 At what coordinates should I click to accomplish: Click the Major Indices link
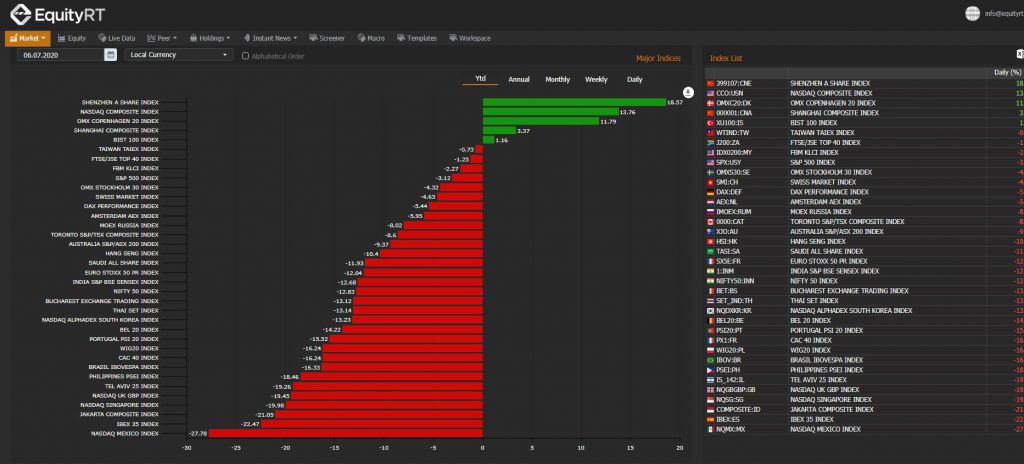pos(658,59)
